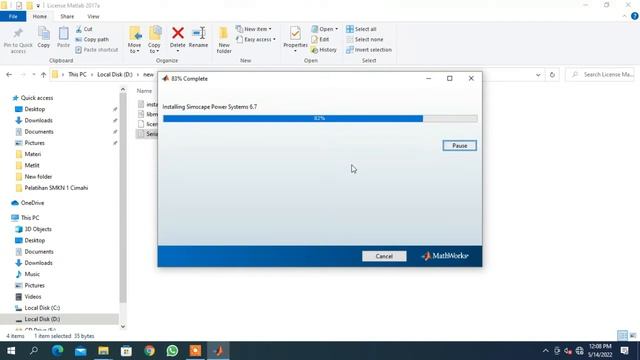Viewport: 640px width, 360px height.
Task: Click Select none in ribbon
Action: pos(365,40)
